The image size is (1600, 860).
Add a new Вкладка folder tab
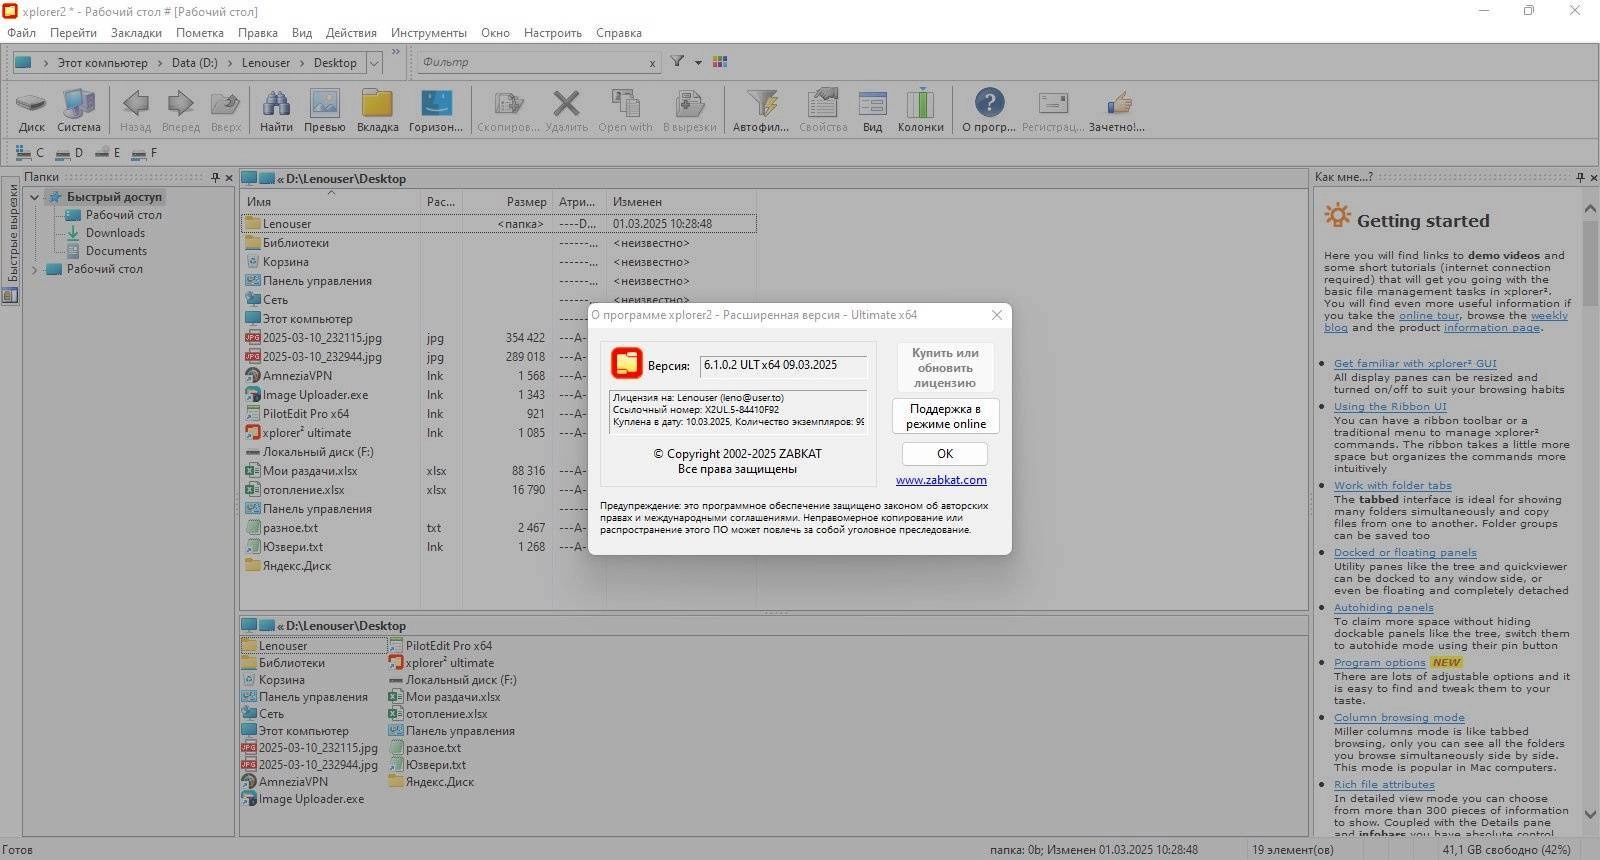377,110
